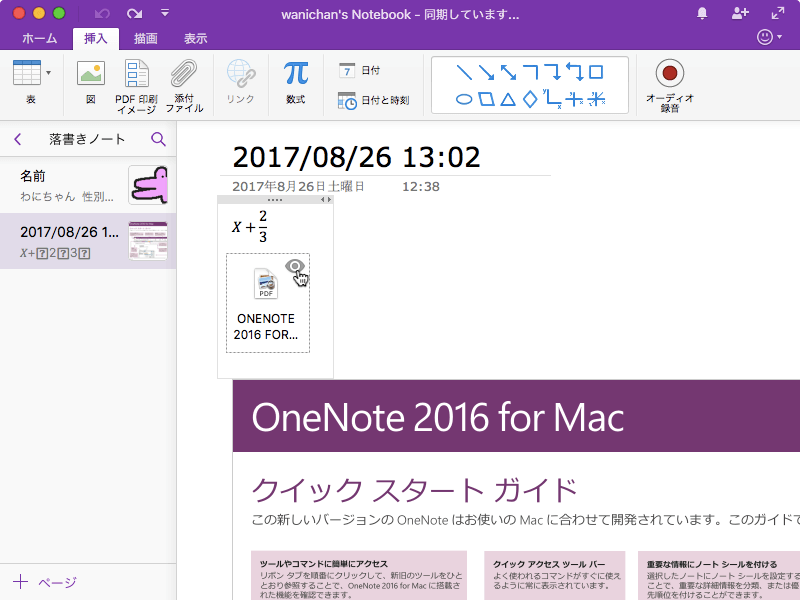Open quick access toolbar customize dropdown

coord(165,13)
